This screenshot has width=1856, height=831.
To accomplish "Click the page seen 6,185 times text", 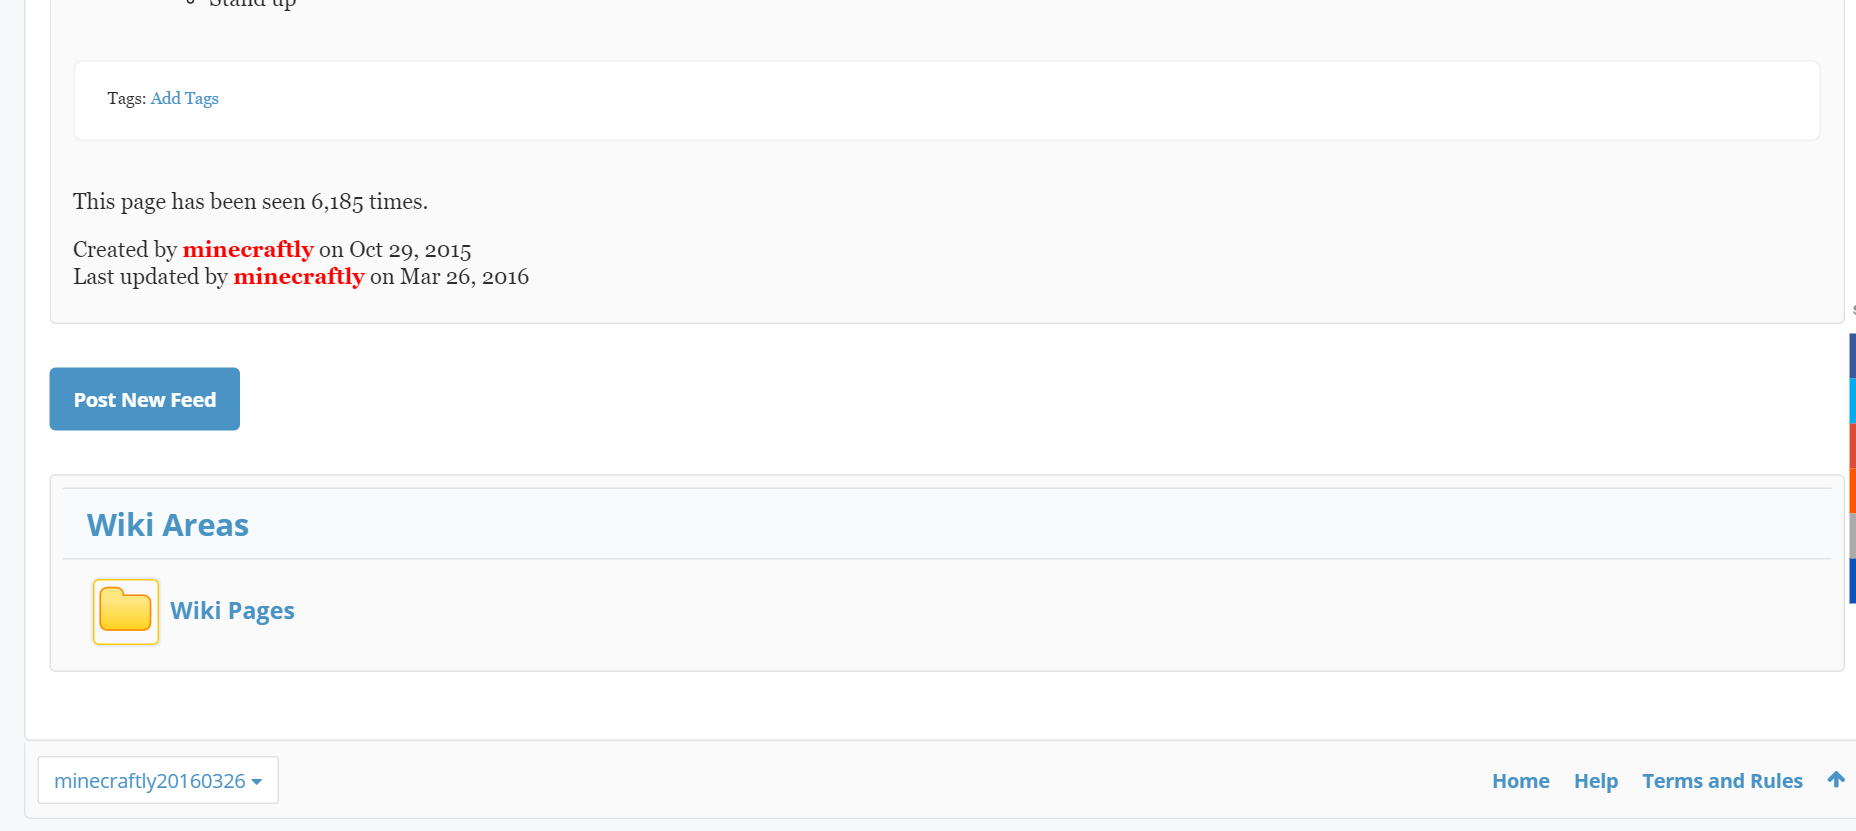I will 250,201.
